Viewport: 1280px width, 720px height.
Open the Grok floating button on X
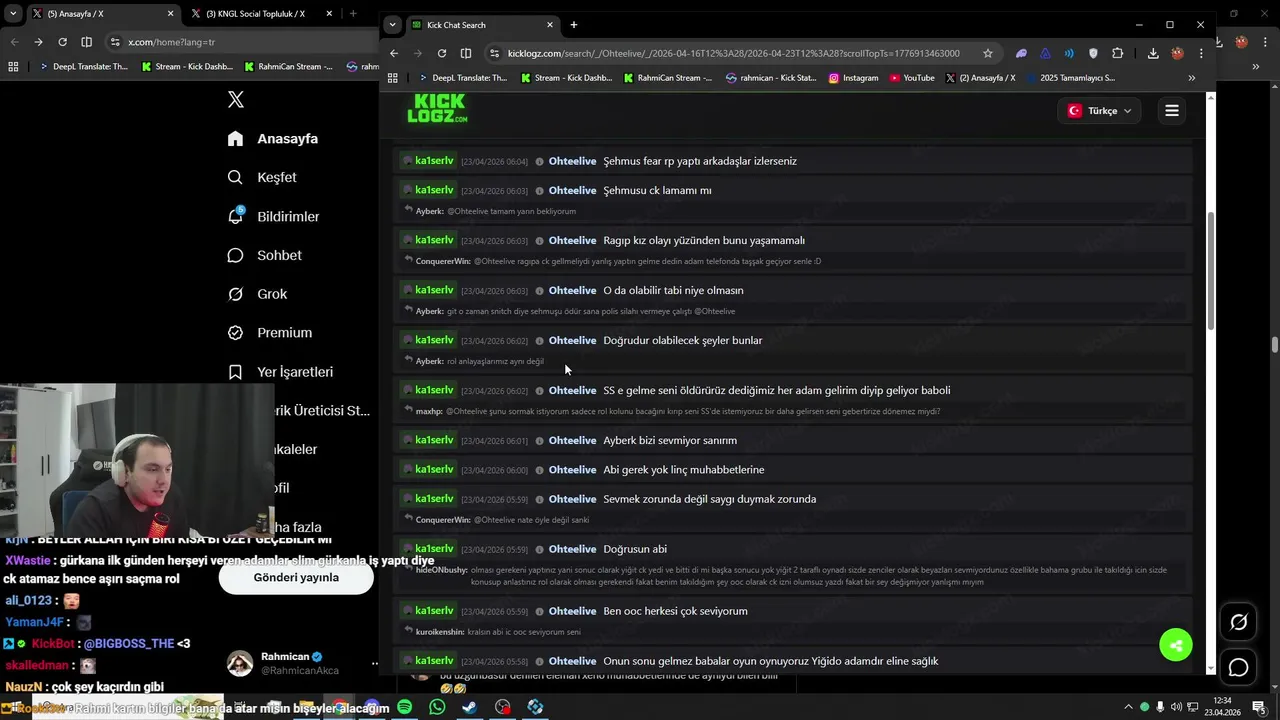(x=1238, y=622)
